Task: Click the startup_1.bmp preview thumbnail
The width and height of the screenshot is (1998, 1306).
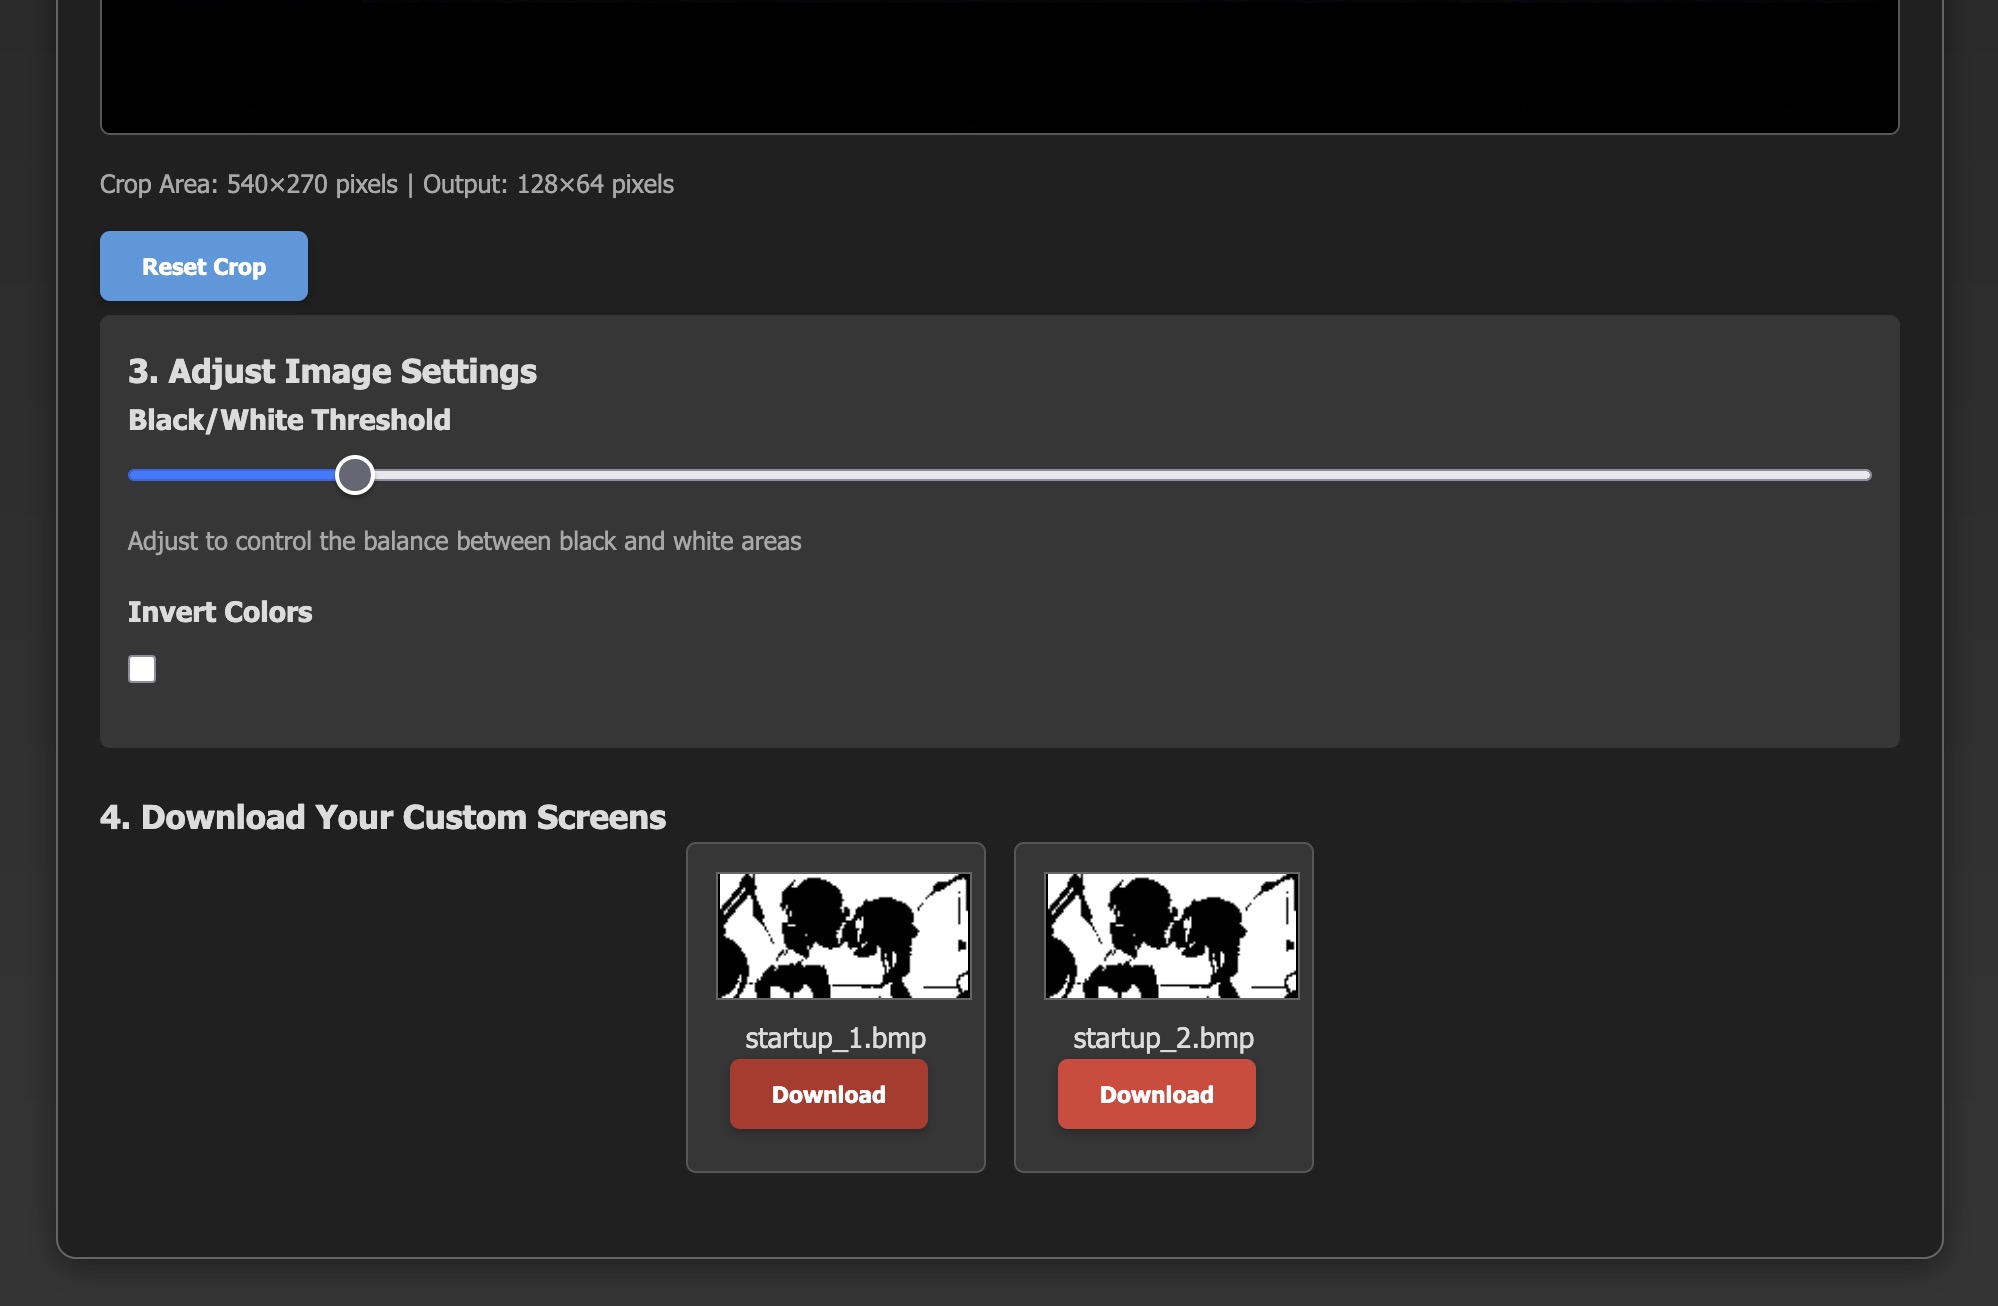Action: (x=843, y=935)
